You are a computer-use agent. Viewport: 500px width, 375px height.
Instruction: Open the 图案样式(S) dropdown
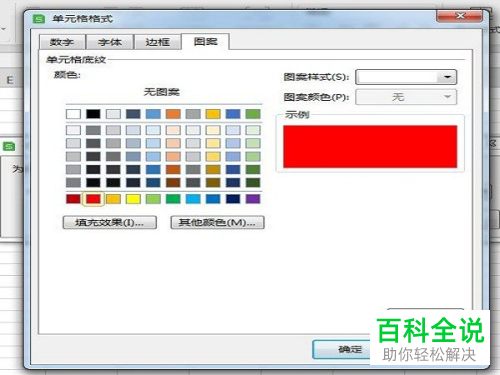tap(406, 77)
